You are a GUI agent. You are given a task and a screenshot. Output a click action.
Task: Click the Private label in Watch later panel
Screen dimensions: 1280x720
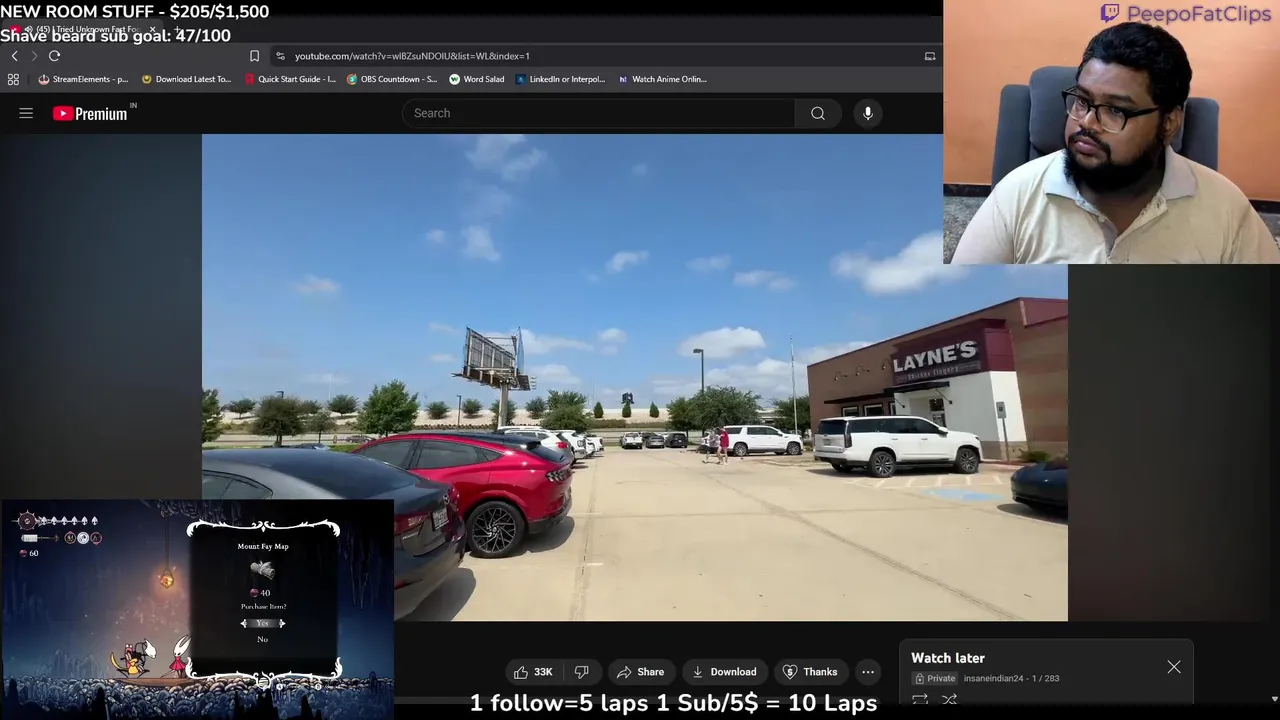point(934,678)
